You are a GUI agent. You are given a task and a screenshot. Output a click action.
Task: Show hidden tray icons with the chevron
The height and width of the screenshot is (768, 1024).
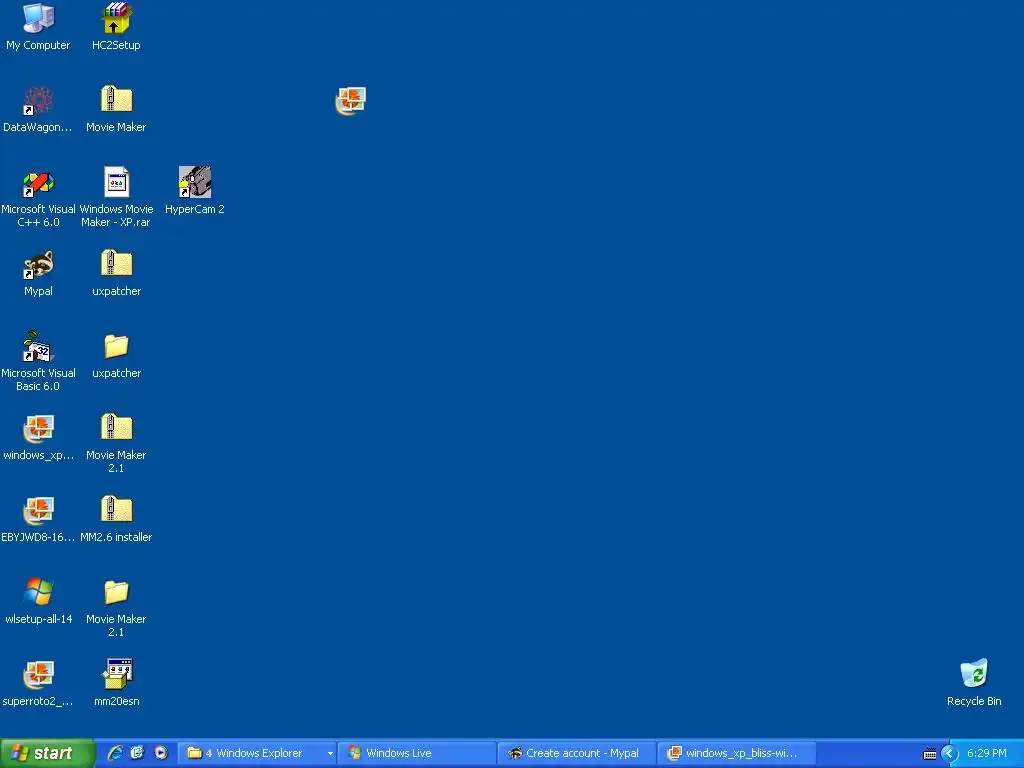coord(950,754)
